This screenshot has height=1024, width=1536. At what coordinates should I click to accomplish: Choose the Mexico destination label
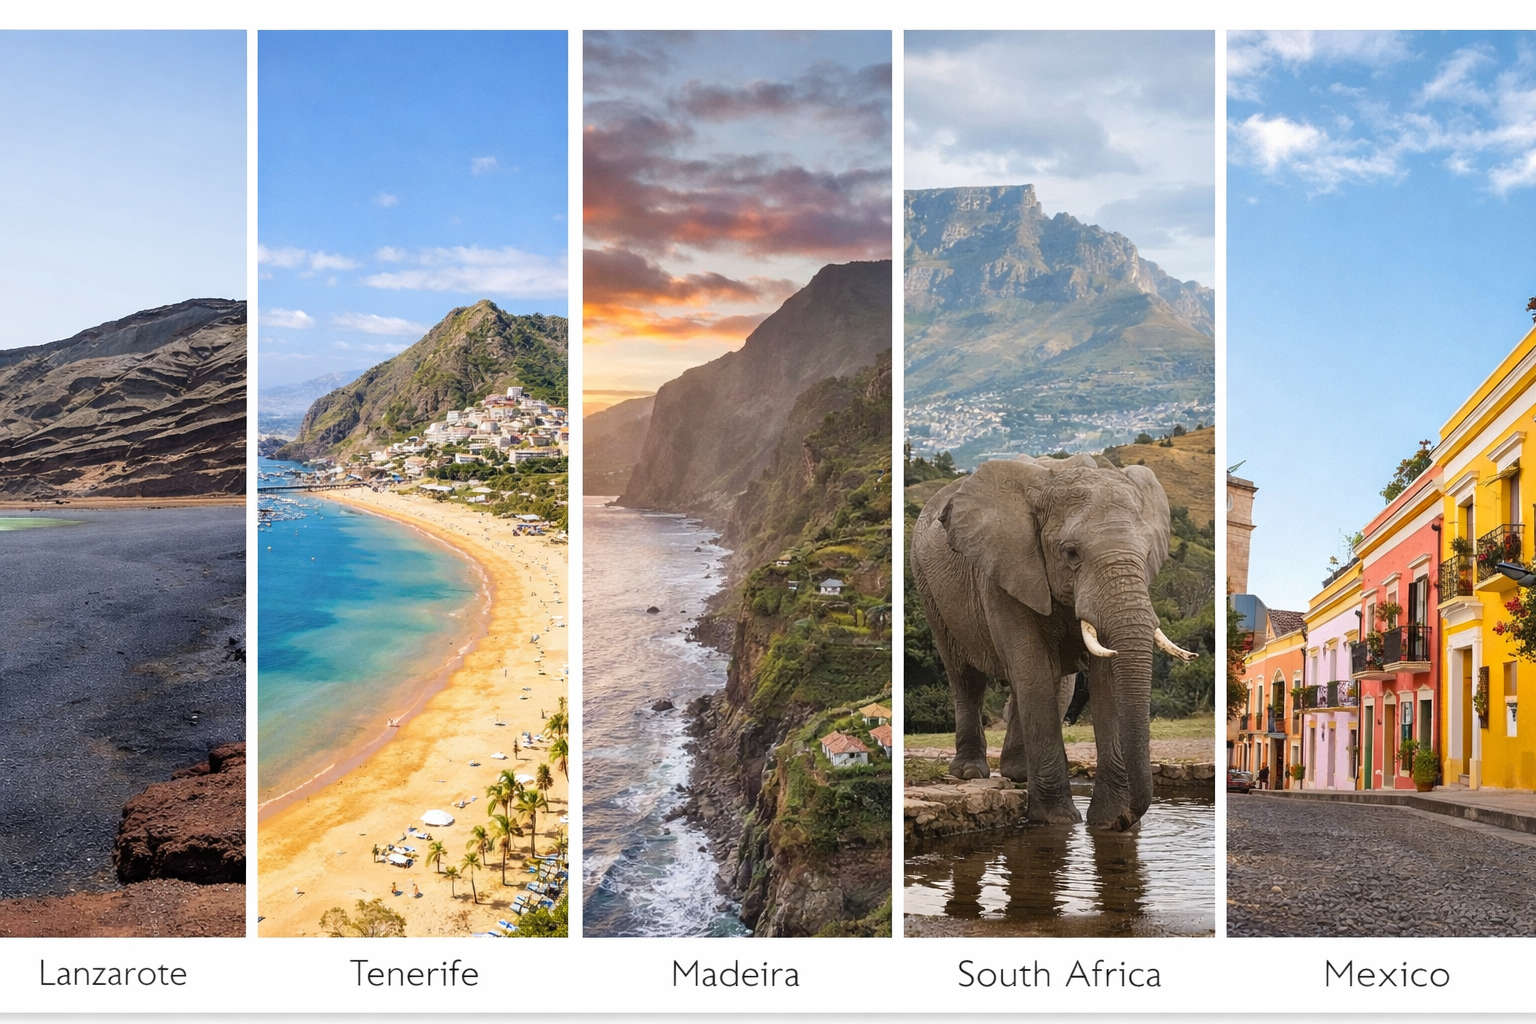[x=1387, y=973]
